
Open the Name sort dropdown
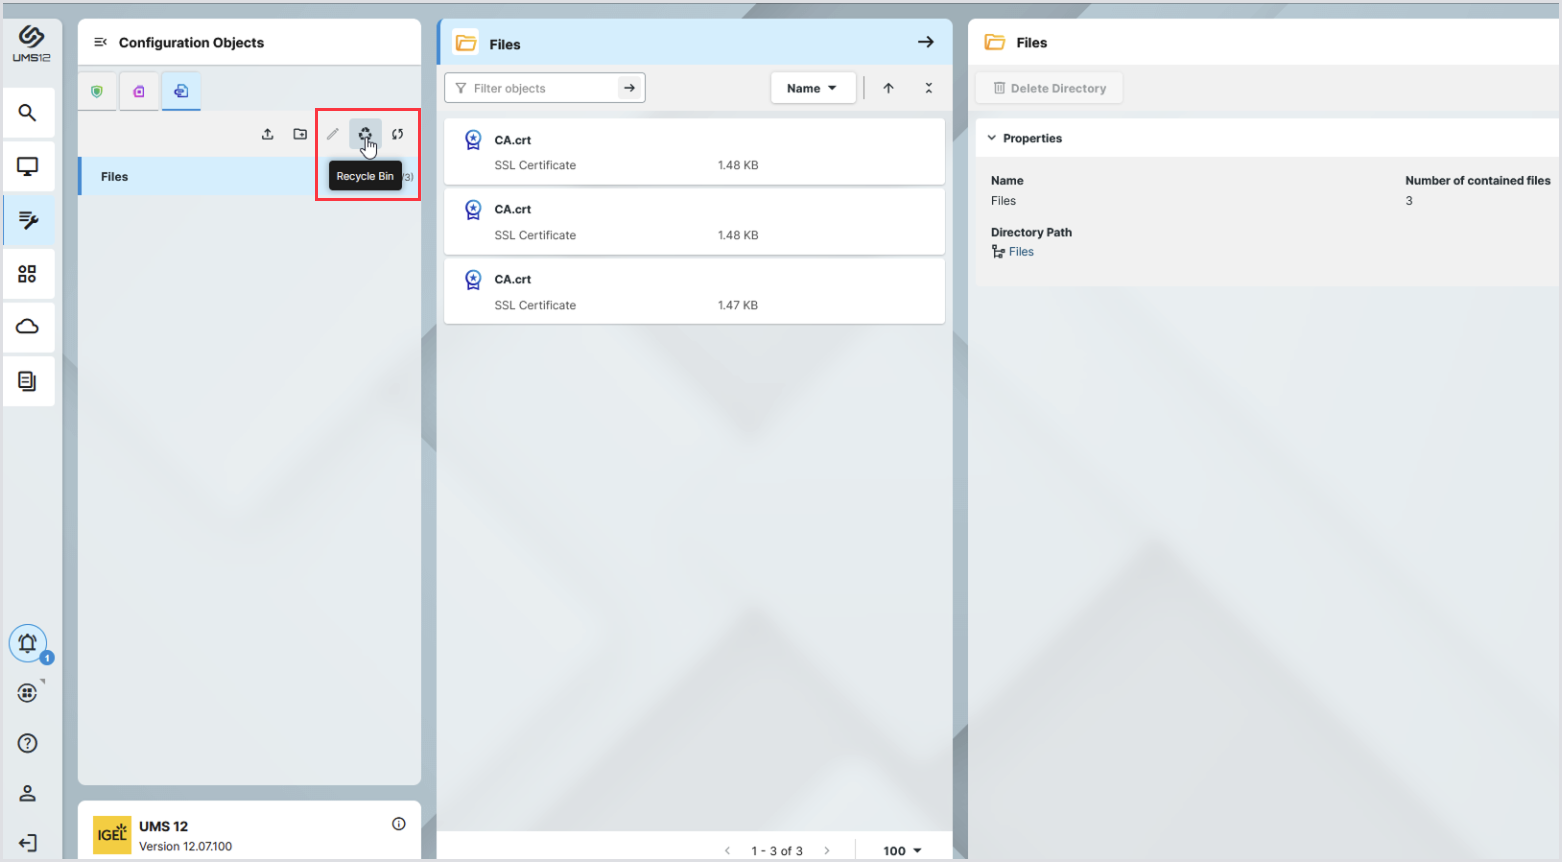click(812, 88)
